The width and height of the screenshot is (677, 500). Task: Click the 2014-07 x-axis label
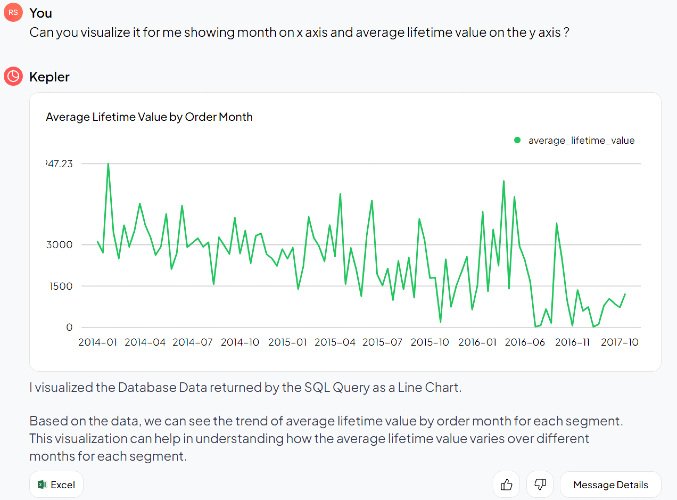coord(193,342)
